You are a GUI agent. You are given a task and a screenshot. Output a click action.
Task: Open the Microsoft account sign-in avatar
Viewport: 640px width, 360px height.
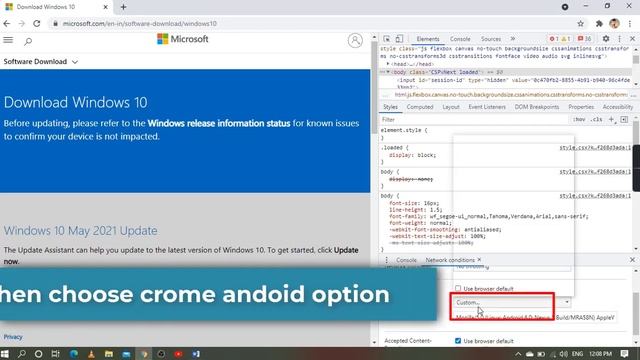click(x=355, y=40)
